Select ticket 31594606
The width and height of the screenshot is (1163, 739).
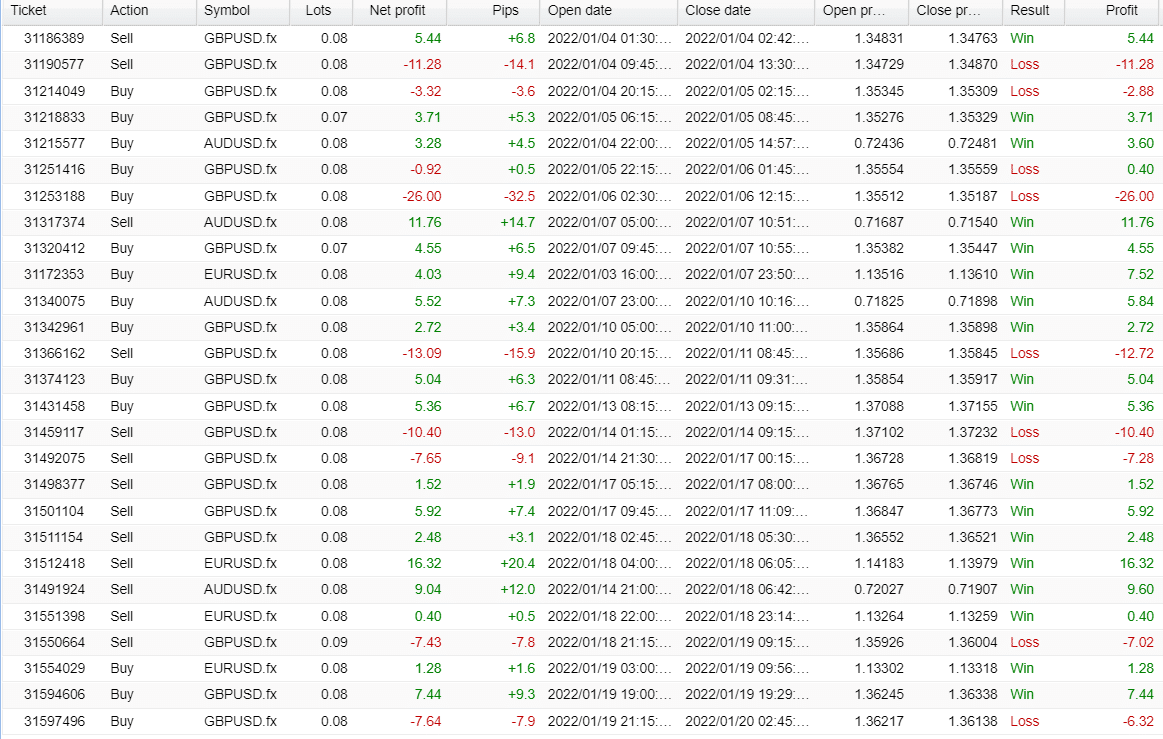[54, 694]
